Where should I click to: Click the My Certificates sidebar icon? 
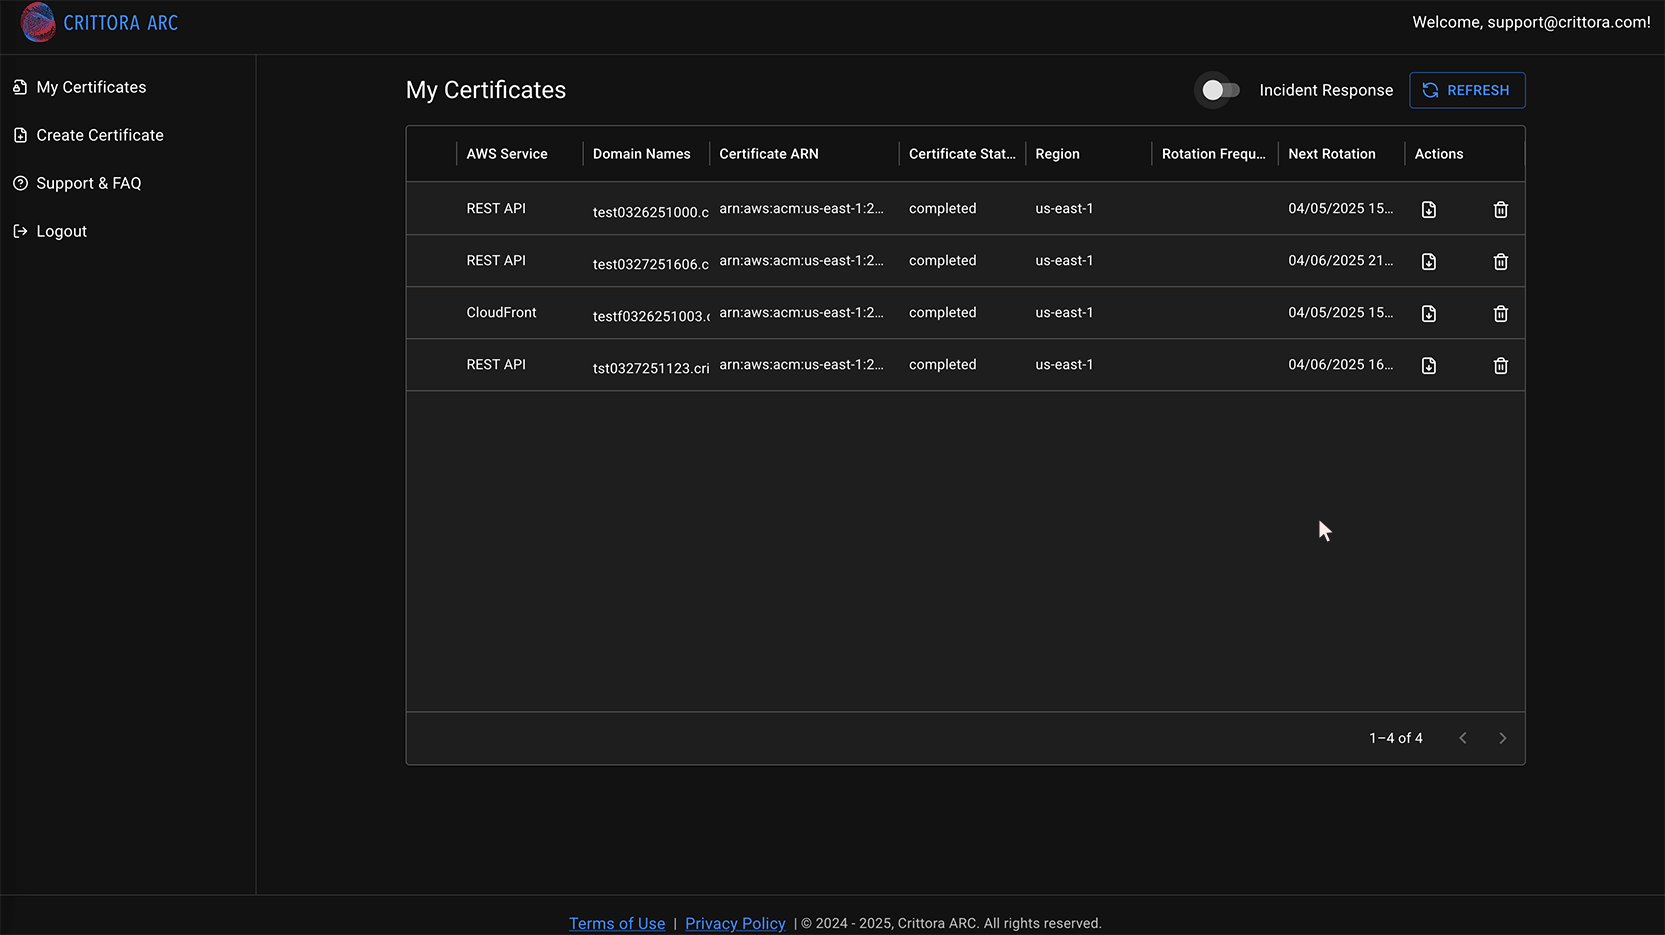(20, 87)
